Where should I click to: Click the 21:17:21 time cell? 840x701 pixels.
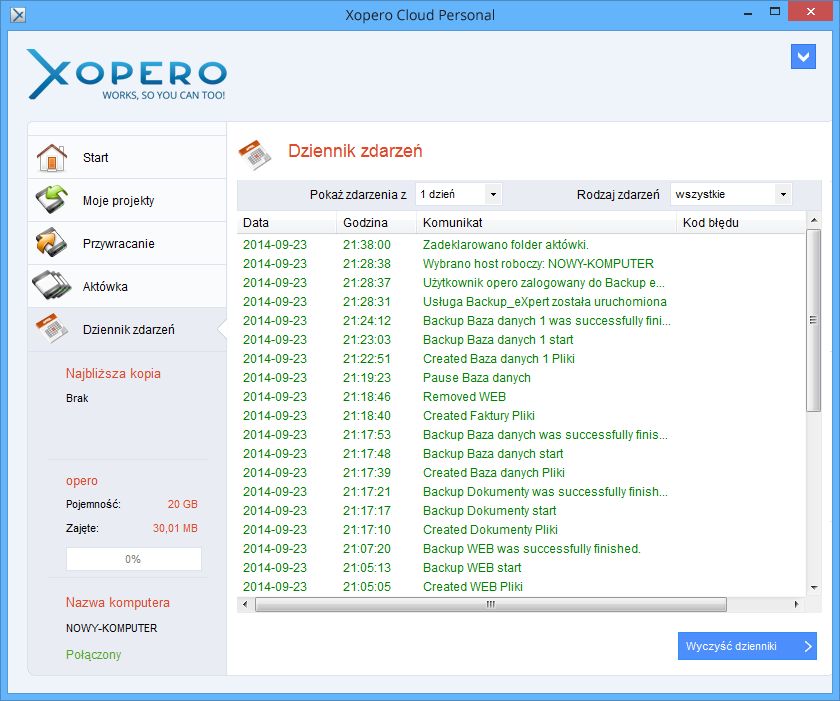tap(367, 492)
